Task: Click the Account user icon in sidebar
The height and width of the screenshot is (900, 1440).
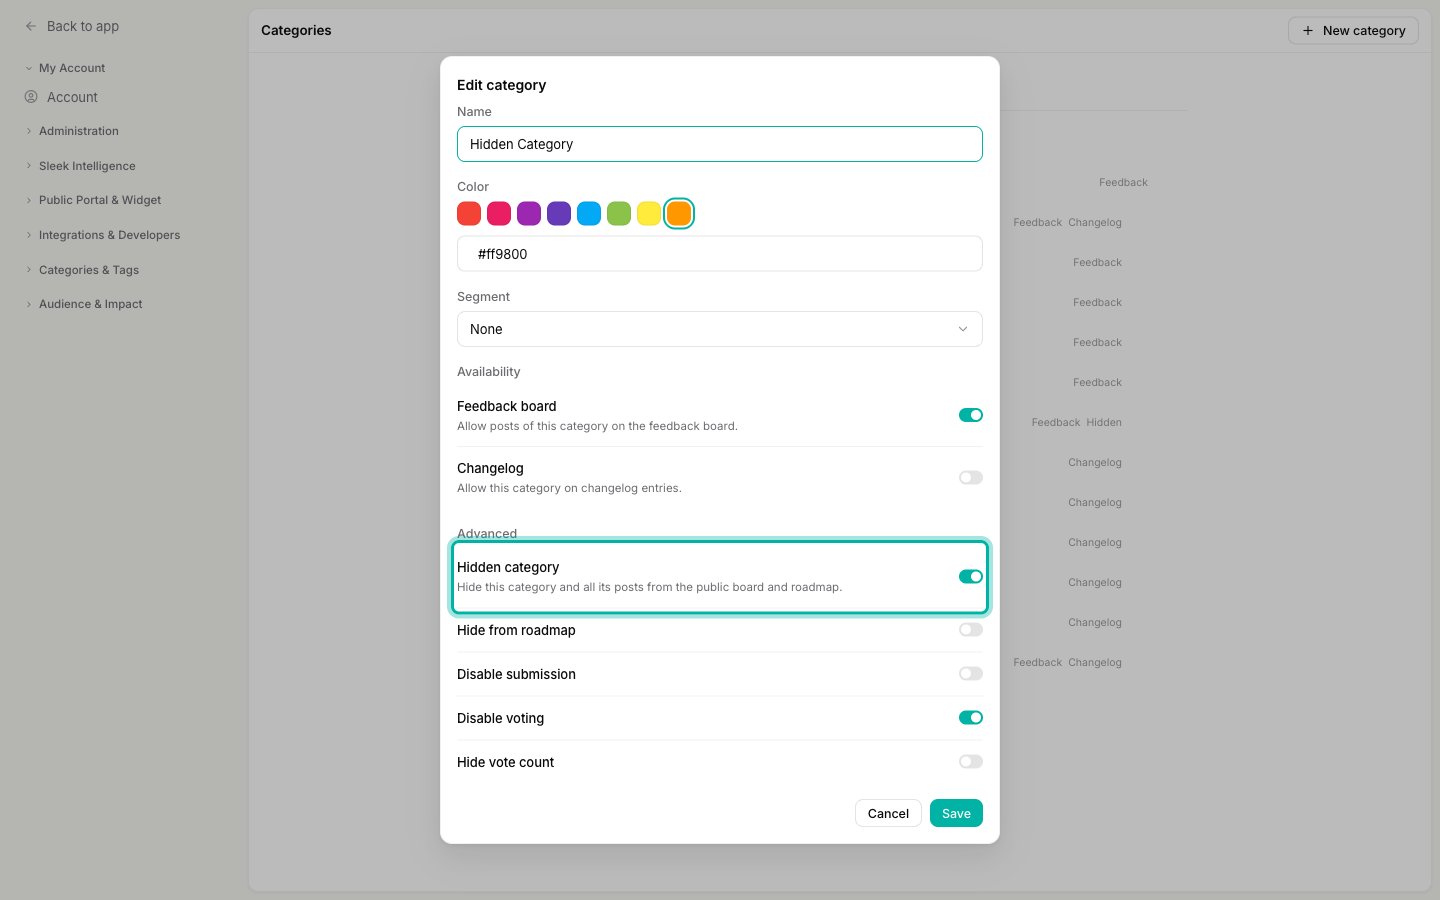Action: (31, 97)
